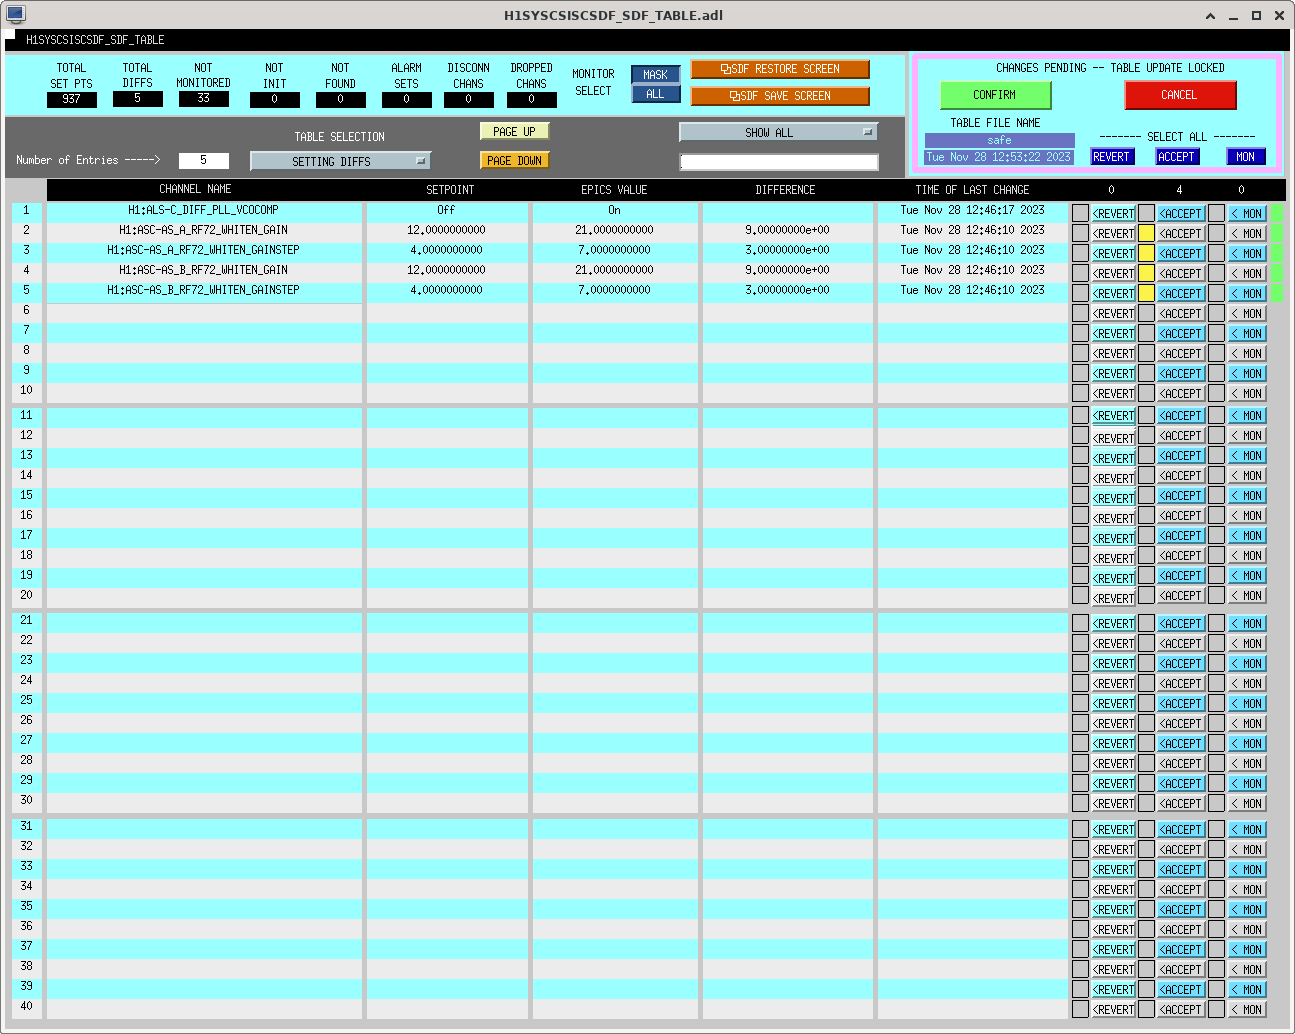Click ACCEPT for row 30
Image resolution: width=1295 pixels, height=1034 pixels.
1181,804
